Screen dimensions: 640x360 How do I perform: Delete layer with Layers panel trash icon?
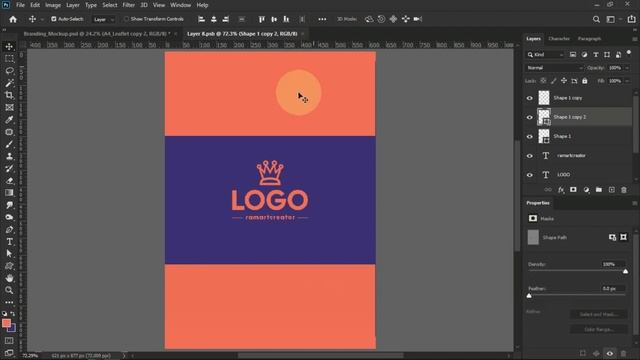624,190
